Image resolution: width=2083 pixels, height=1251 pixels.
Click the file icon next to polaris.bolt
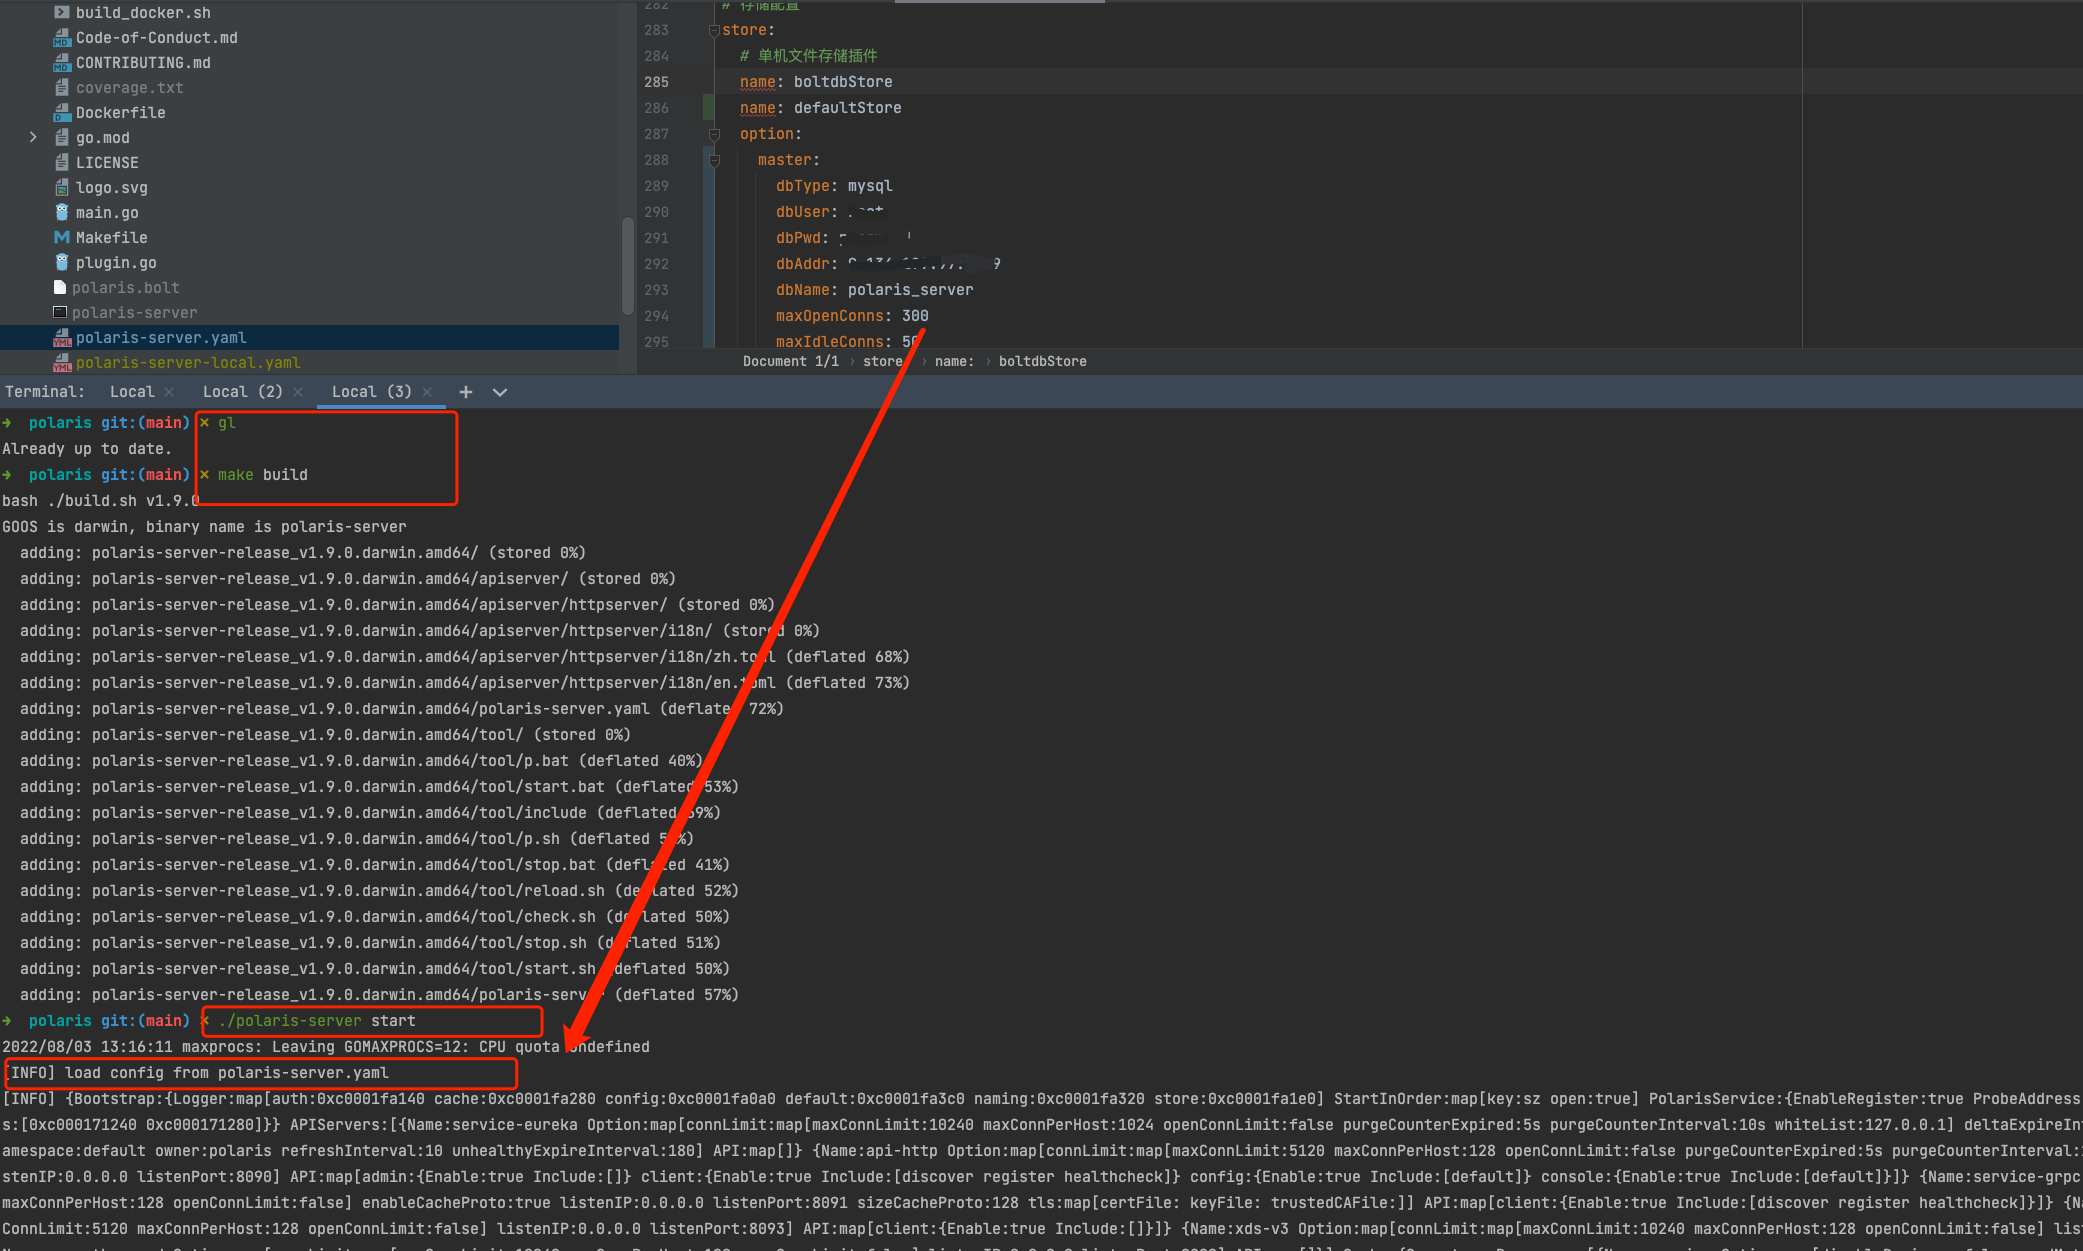click(59, 287)
